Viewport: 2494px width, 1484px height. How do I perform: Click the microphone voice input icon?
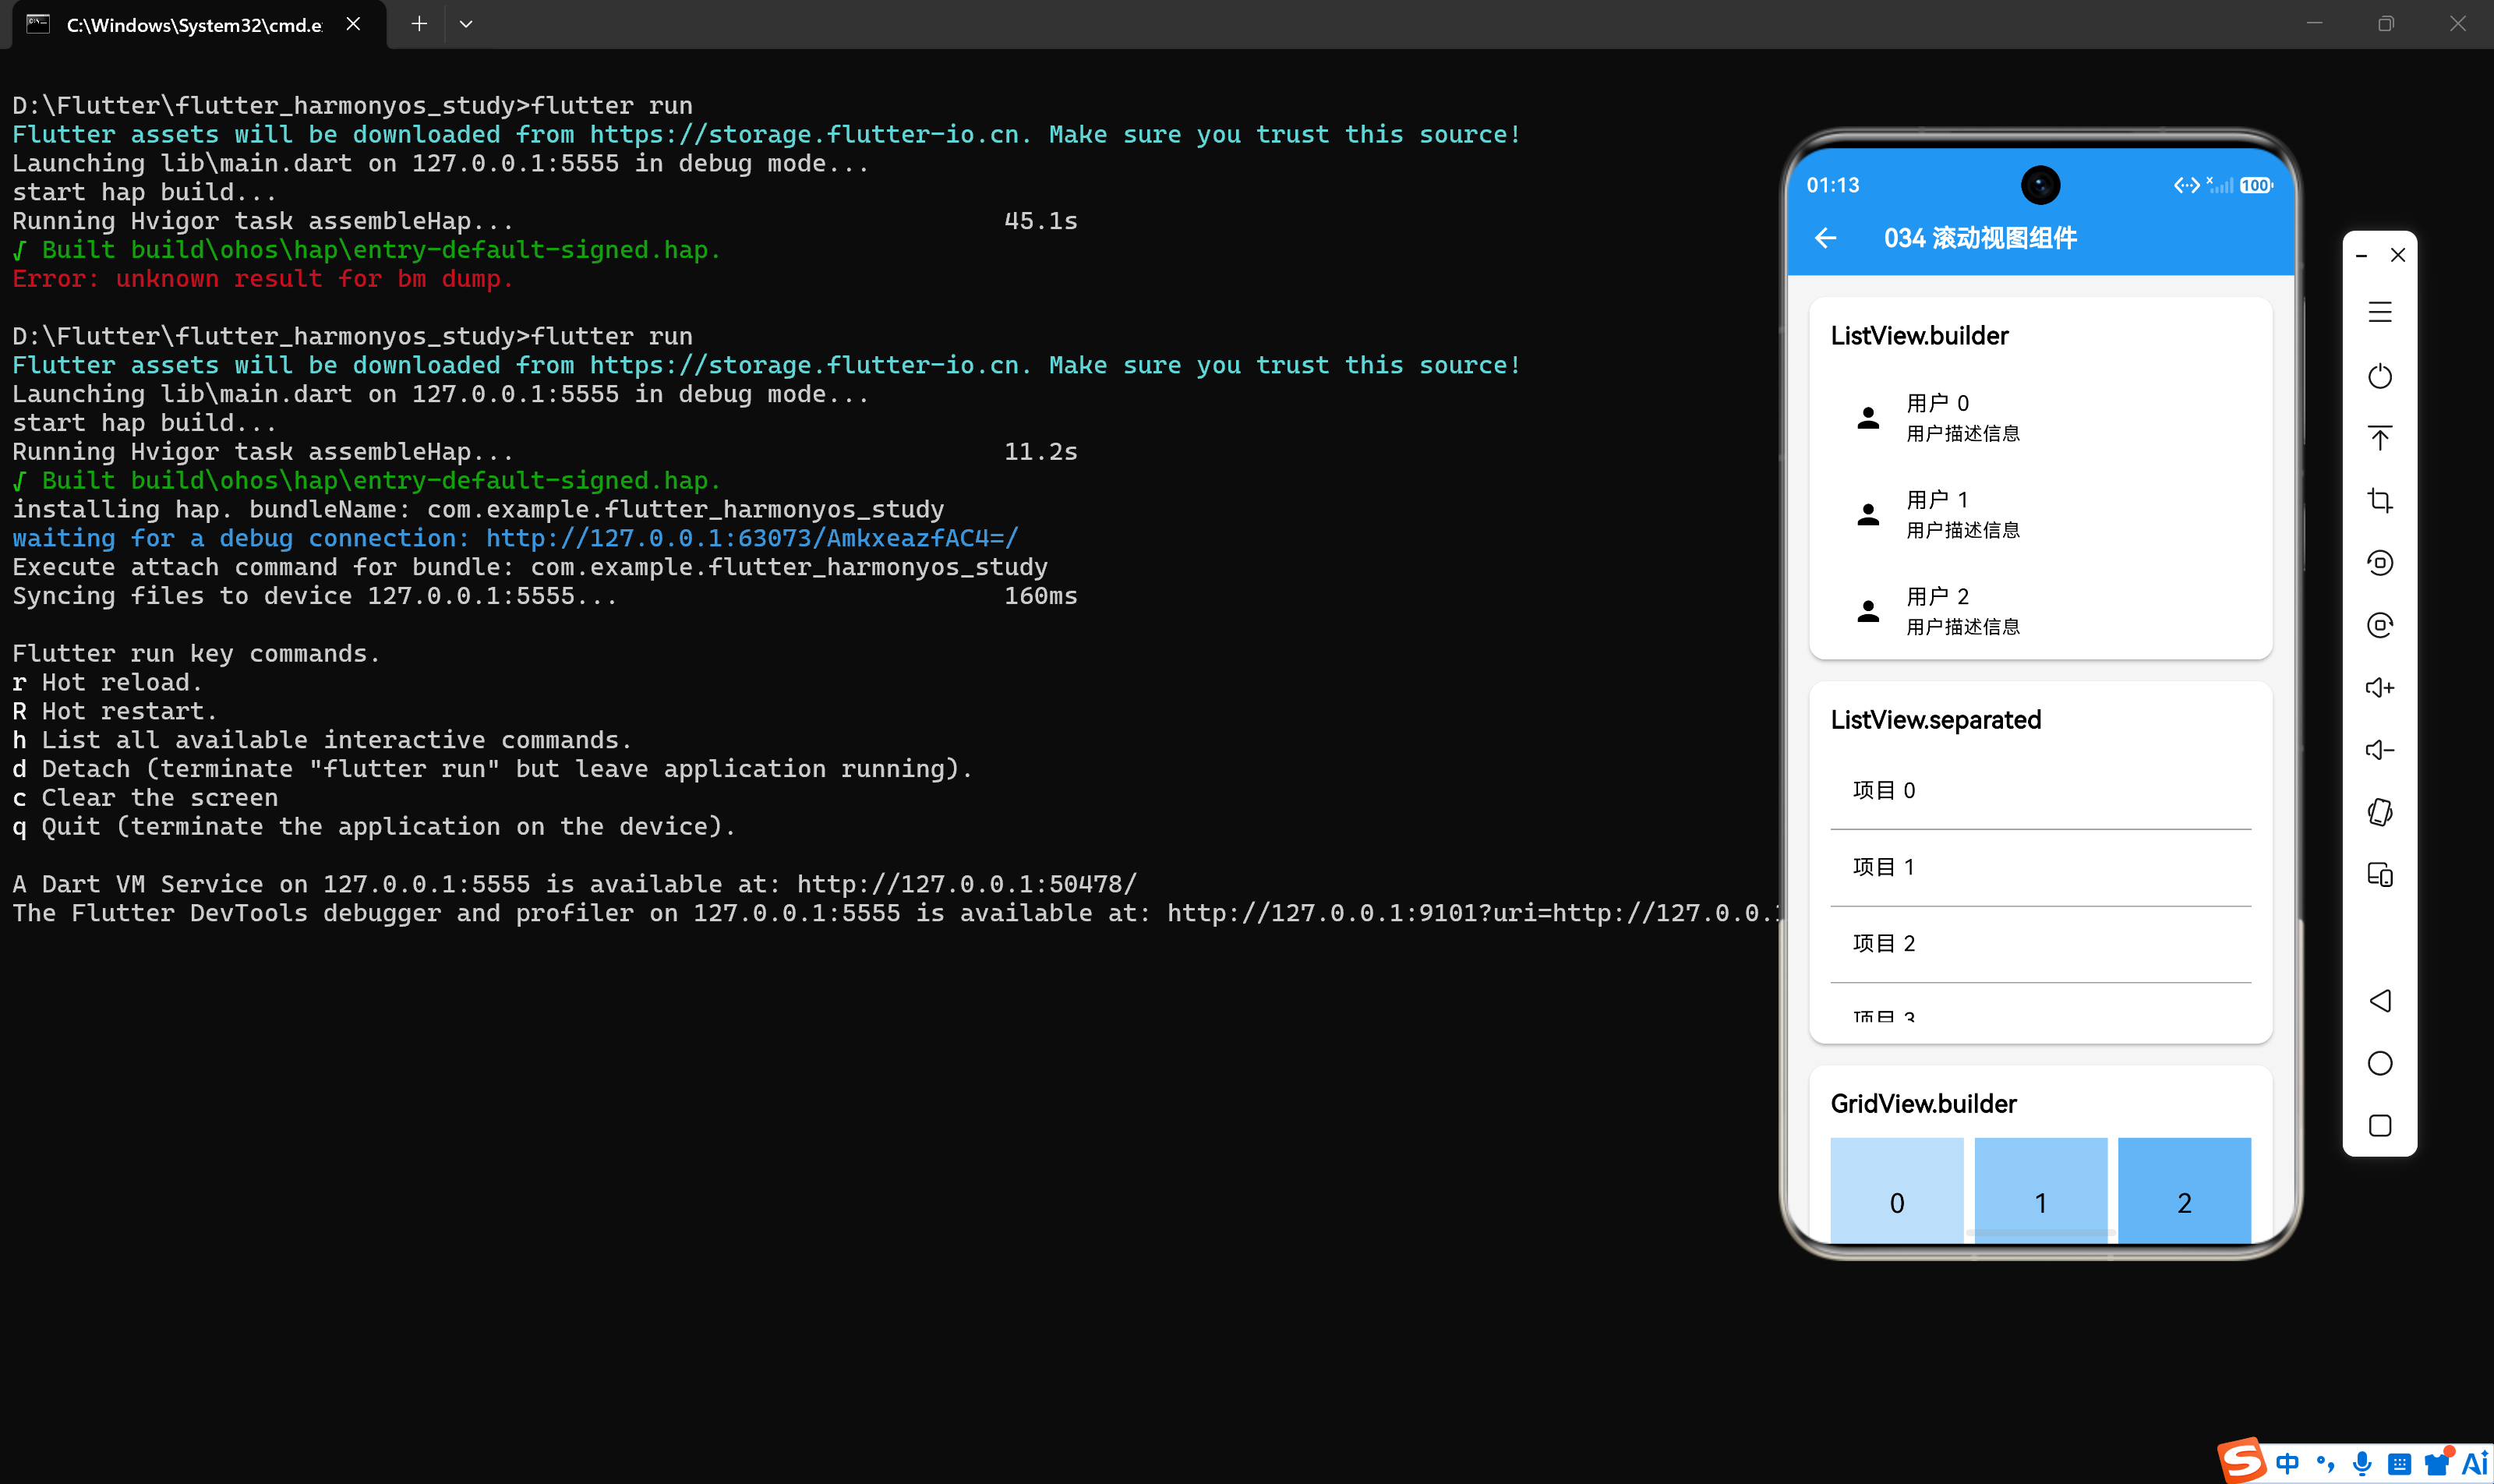tap(2362, 1464)
